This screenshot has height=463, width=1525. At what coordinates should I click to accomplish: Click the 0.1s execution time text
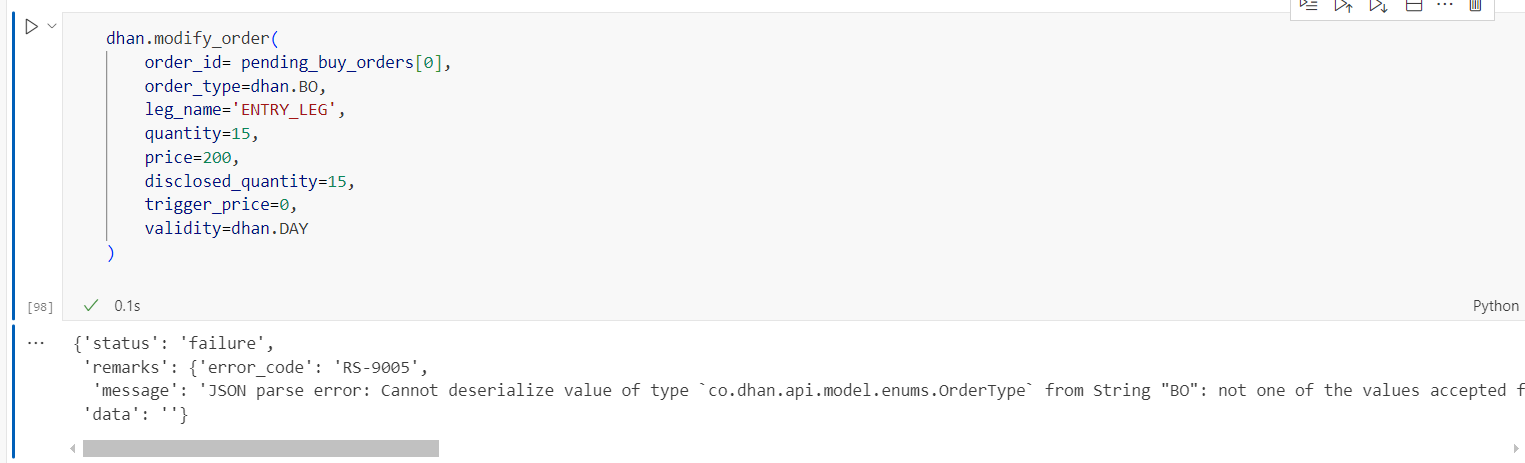pos(127,306)
